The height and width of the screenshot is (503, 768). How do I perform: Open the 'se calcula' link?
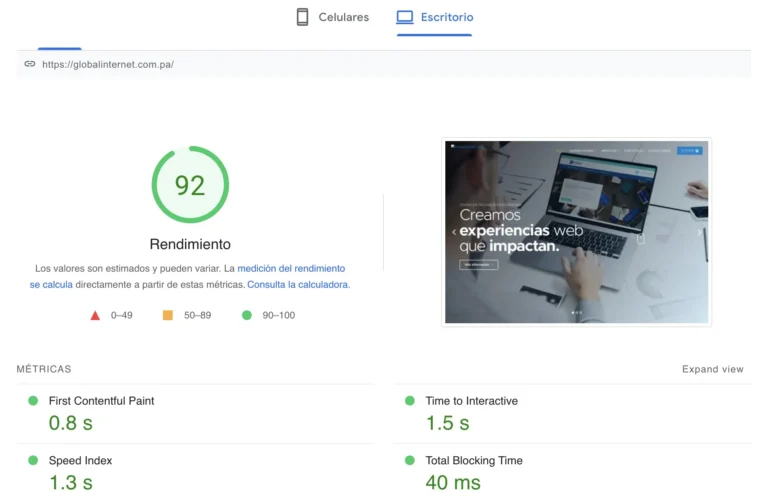tap(51, 285)
